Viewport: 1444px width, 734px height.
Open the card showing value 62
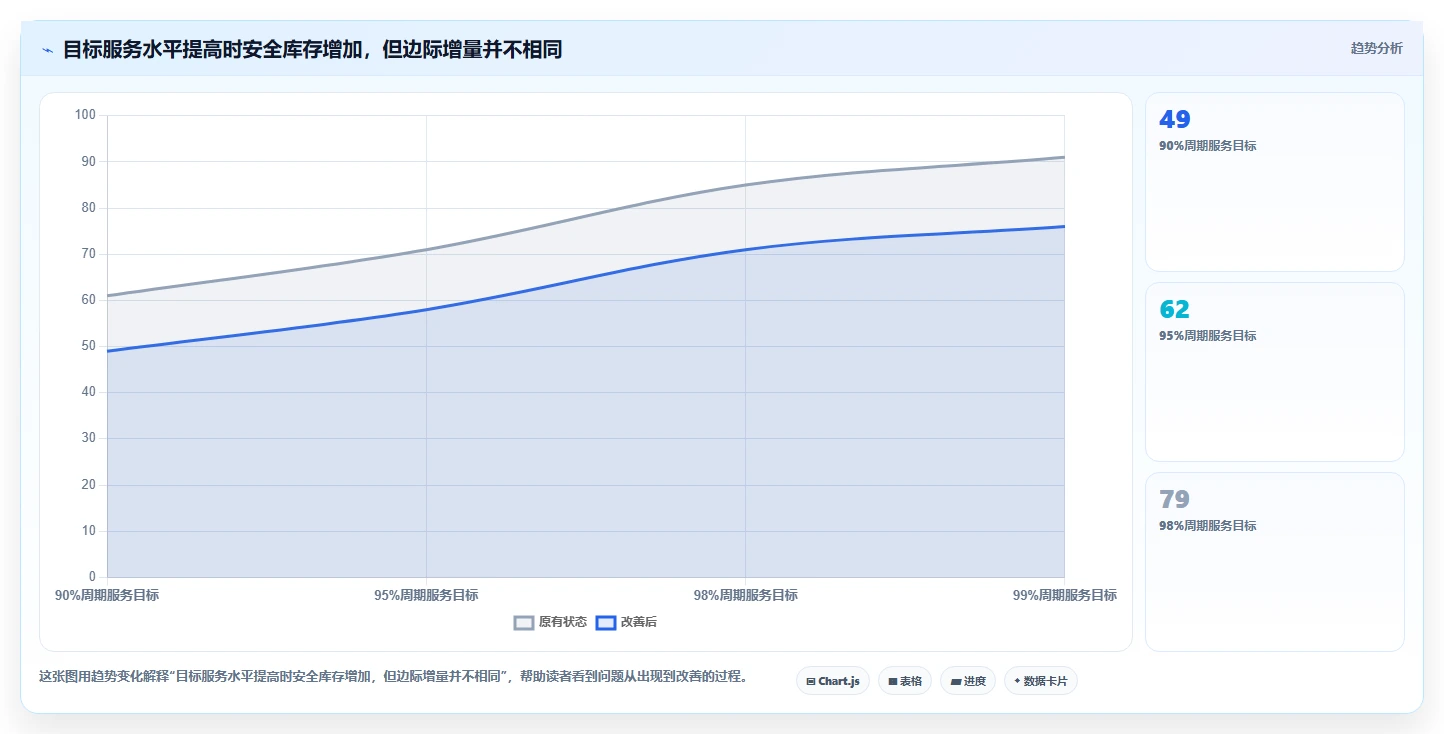(1275, 372)
